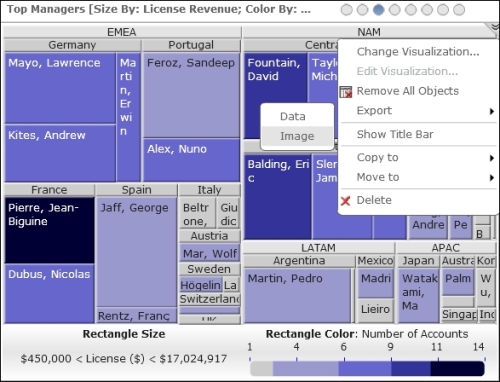
Task: Click the darkest navy legend color band
Action: click(x=457, y=369)
